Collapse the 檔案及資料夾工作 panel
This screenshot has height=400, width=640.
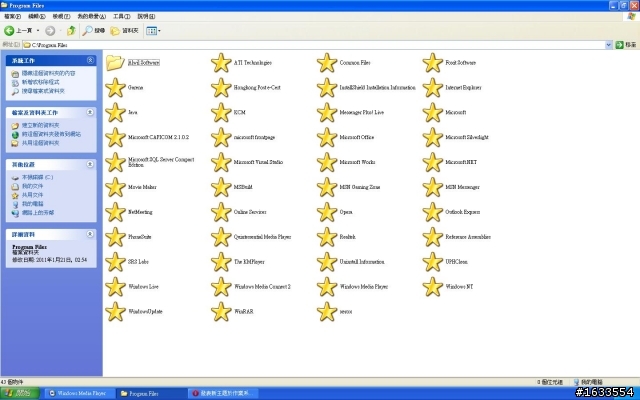pos(90,112)
